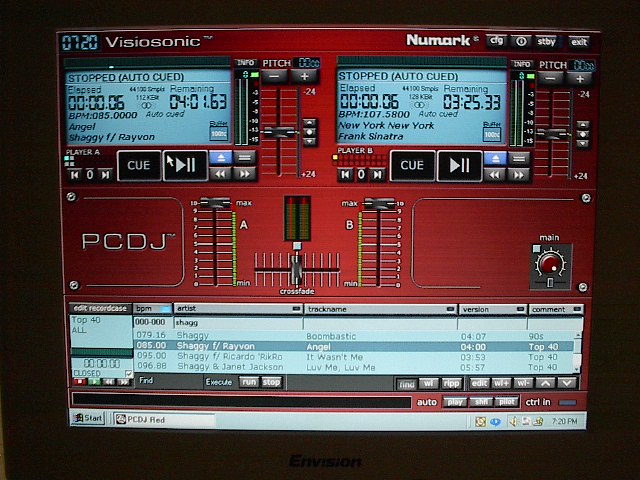
Task: Skip to next track on Player A
Action: (x=105, y=175)
